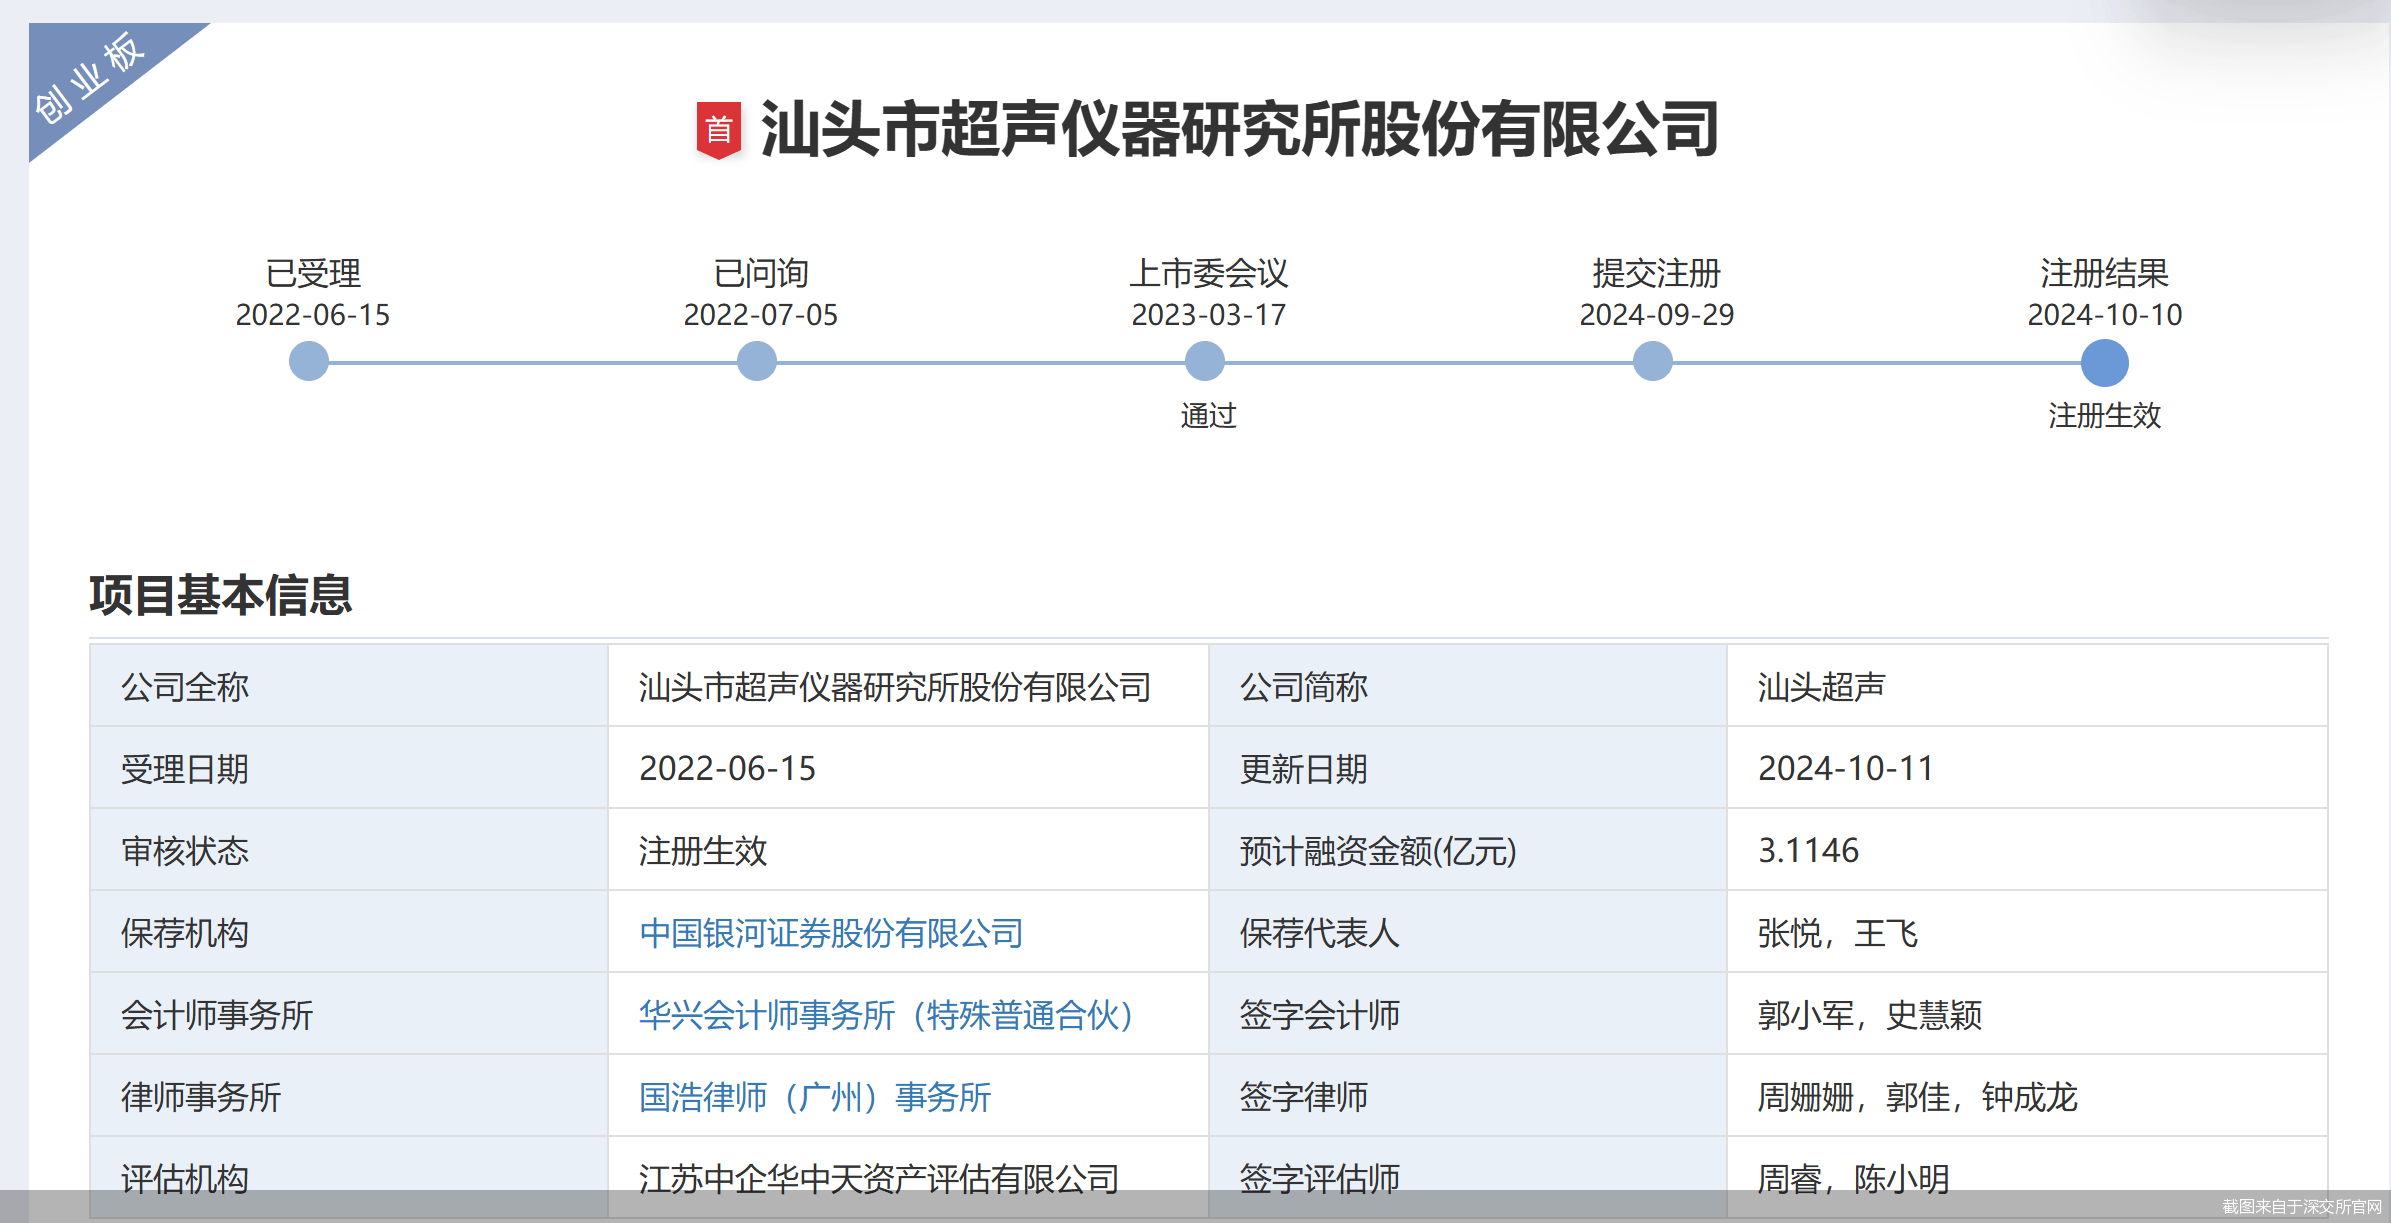
Task: Click the 上市委会议 timeline node
Action: [x=1204, y=361]
